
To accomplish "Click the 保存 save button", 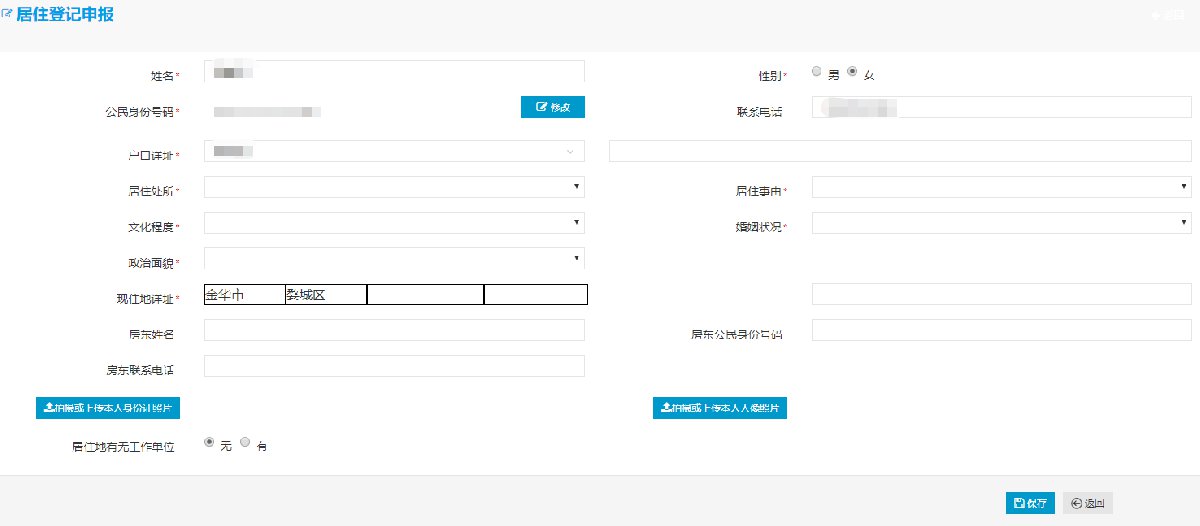I will tap(1030, 503).
